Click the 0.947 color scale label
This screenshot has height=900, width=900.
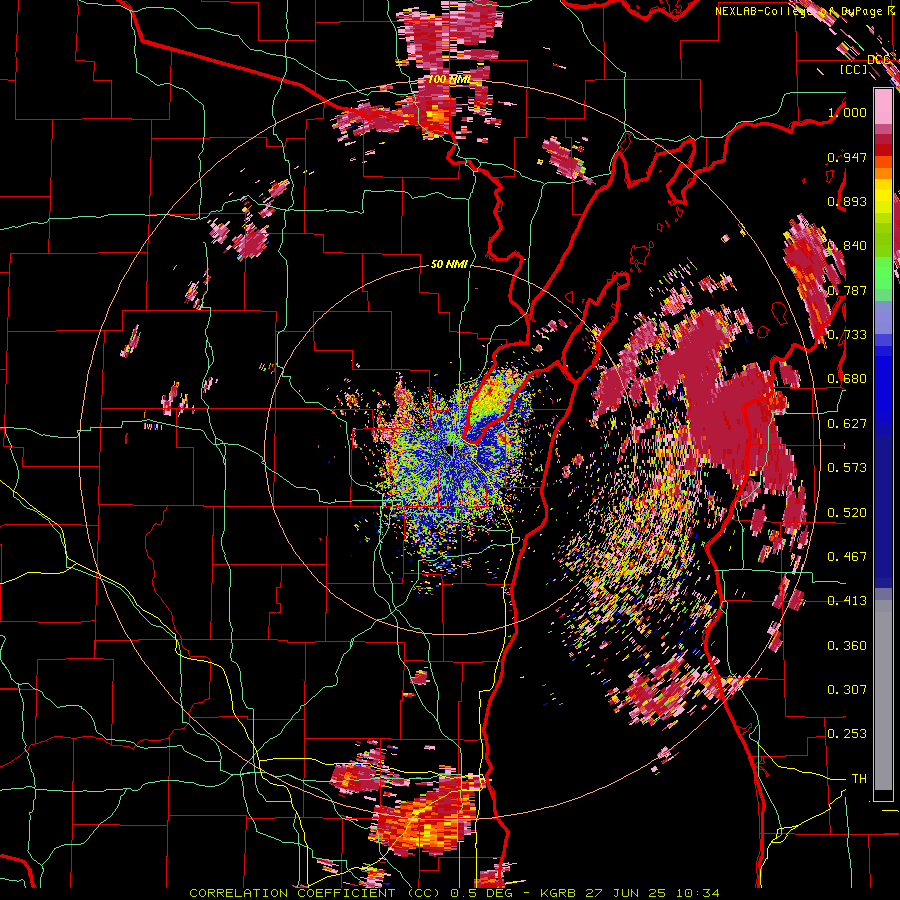click(847, 157)
